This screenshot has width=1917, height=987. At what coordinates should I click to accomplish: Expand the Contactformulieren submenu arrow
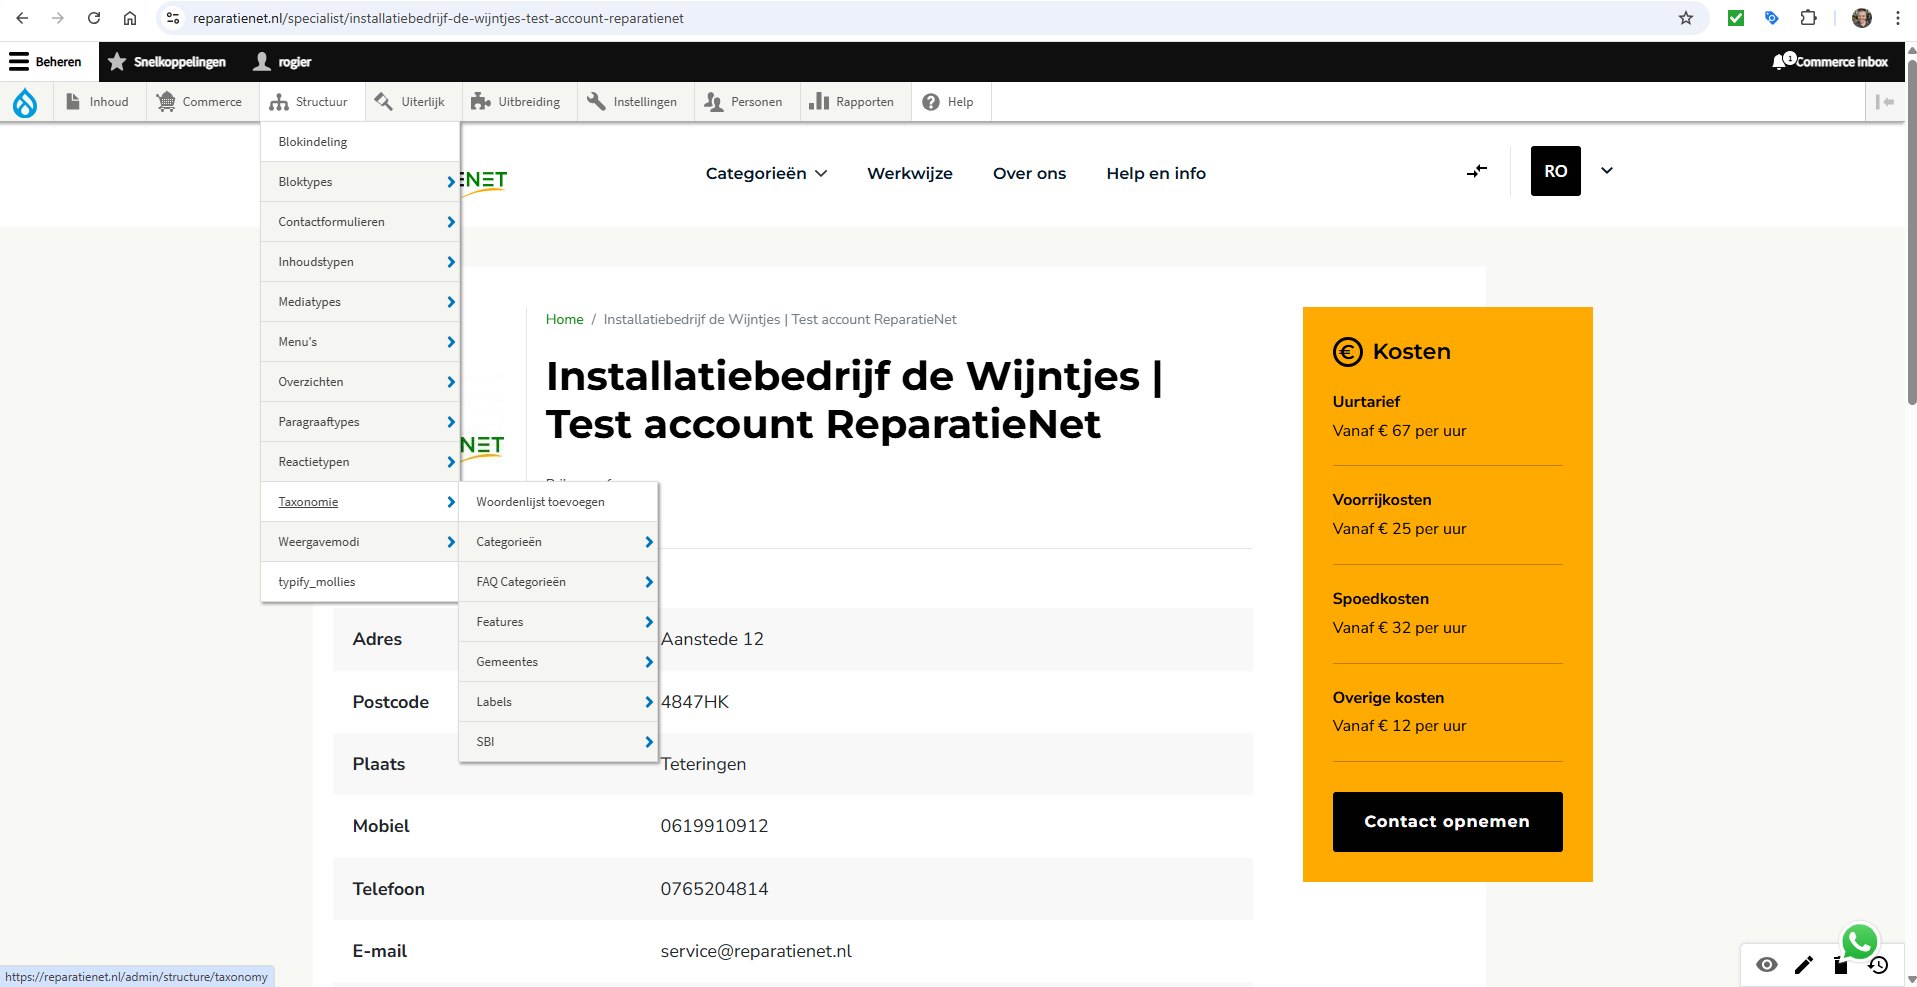click(451, 222)
